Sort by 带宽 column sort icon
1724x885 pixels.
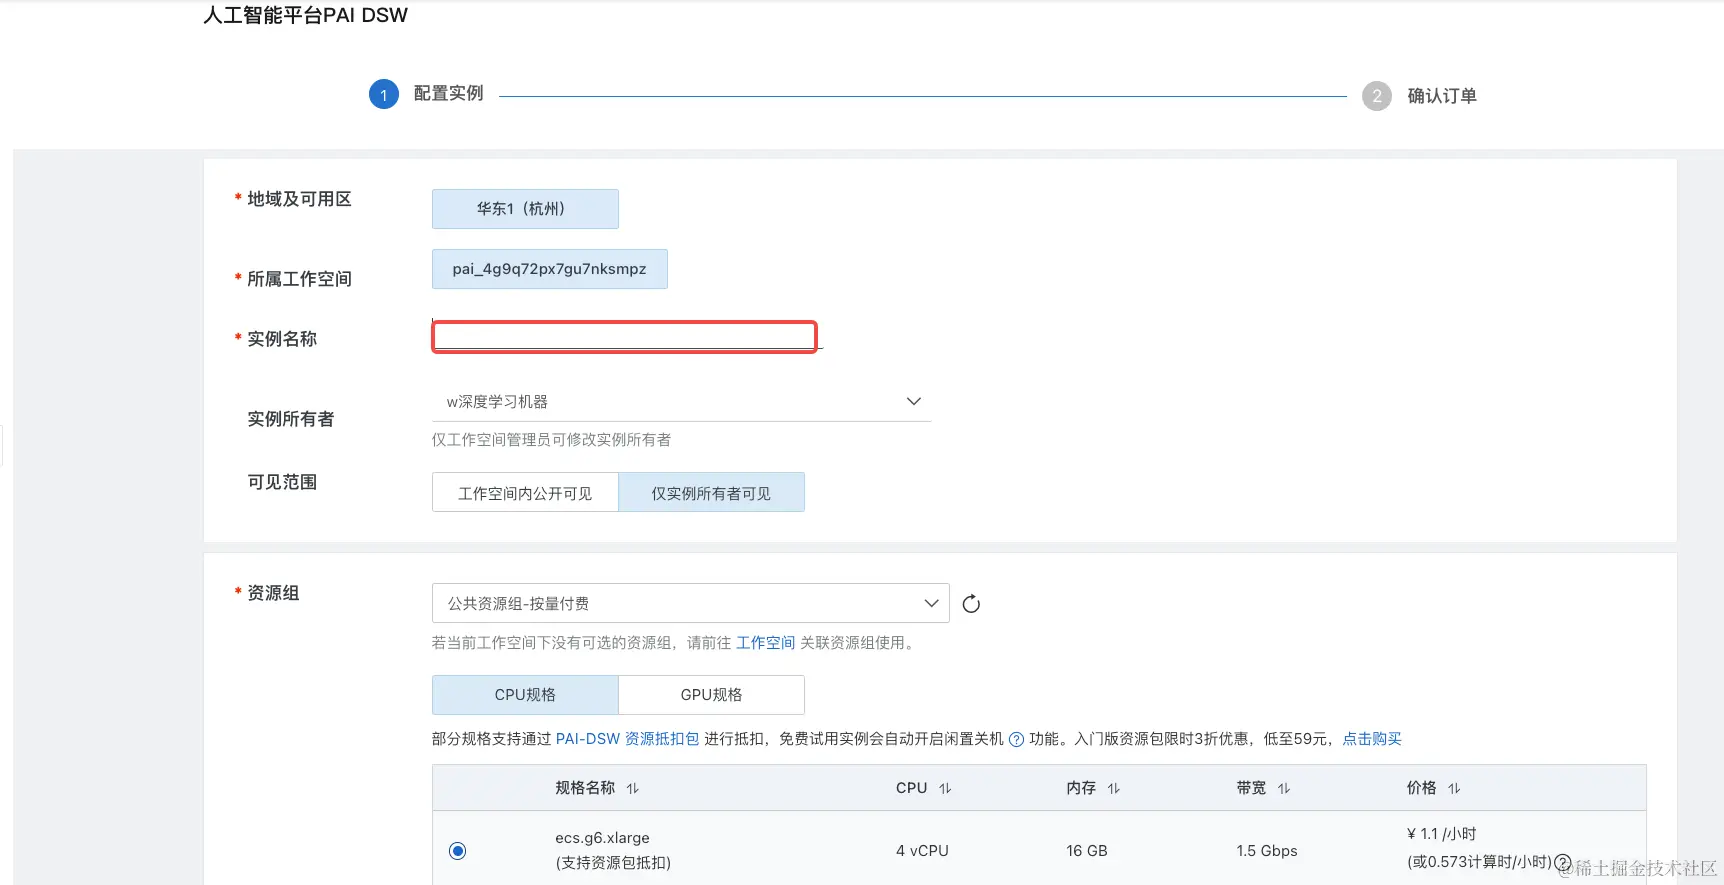(1284, 789)
